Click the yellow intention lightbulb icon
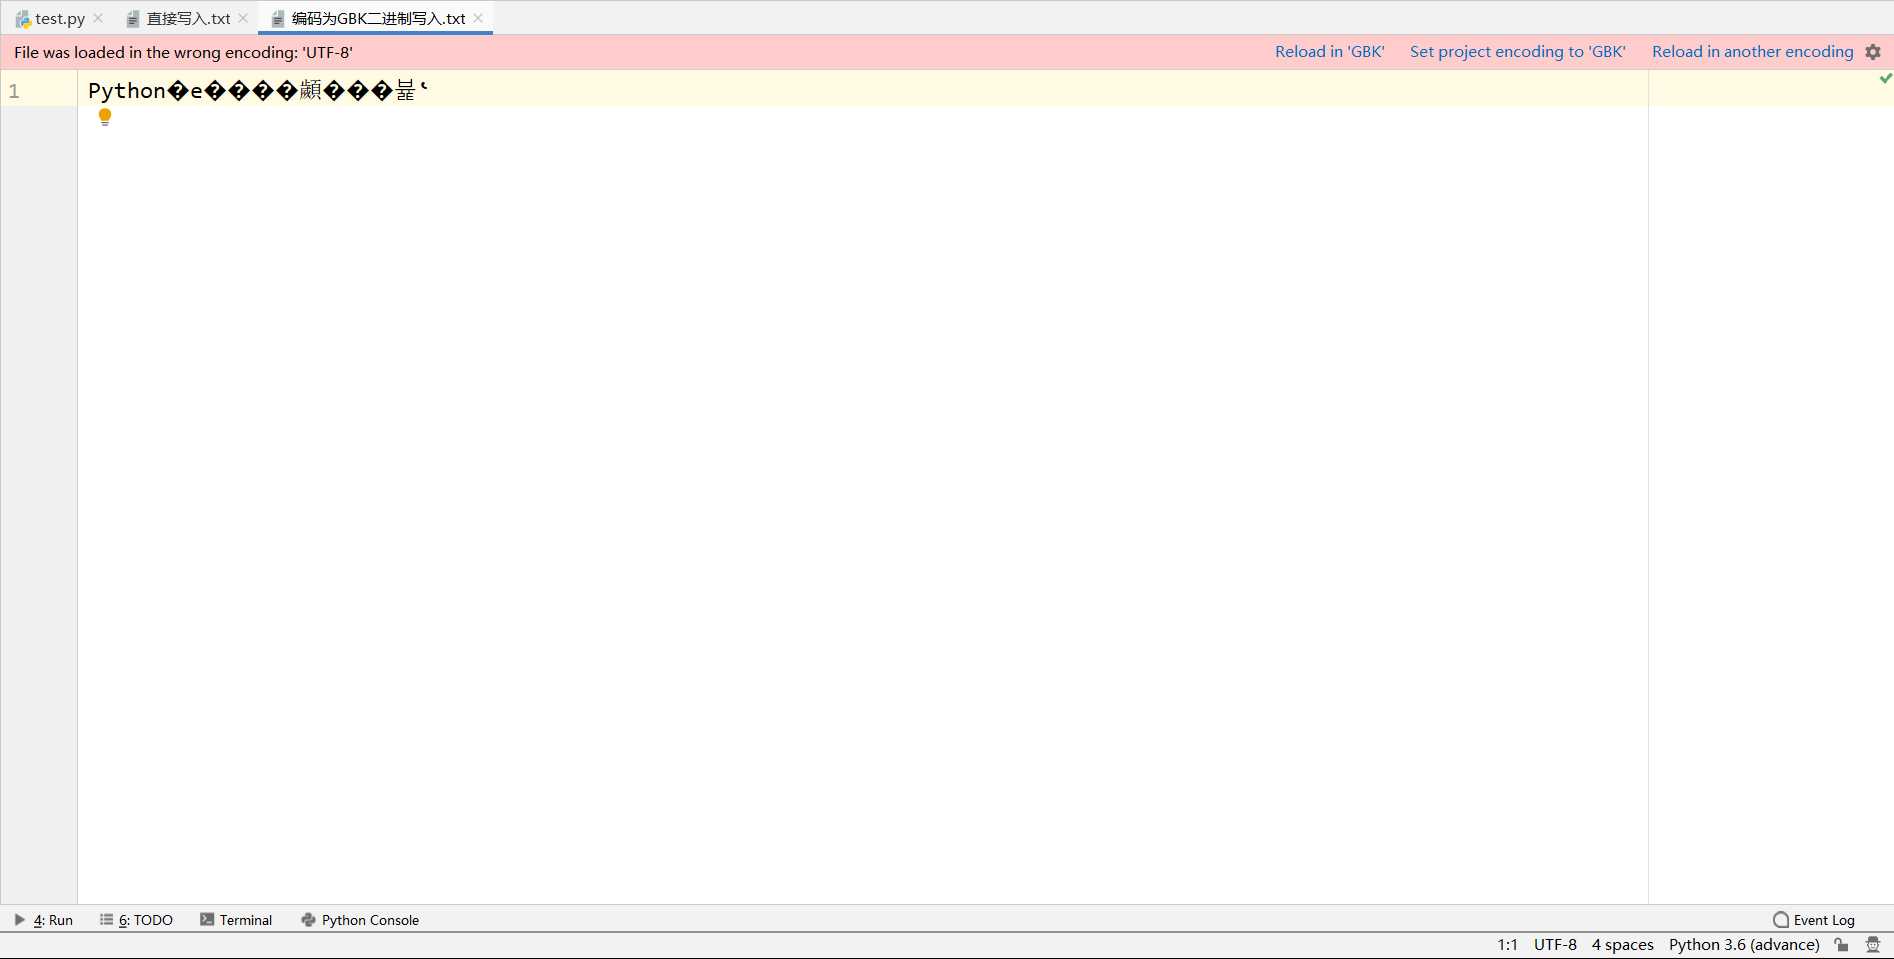 [x=105, y=117]
